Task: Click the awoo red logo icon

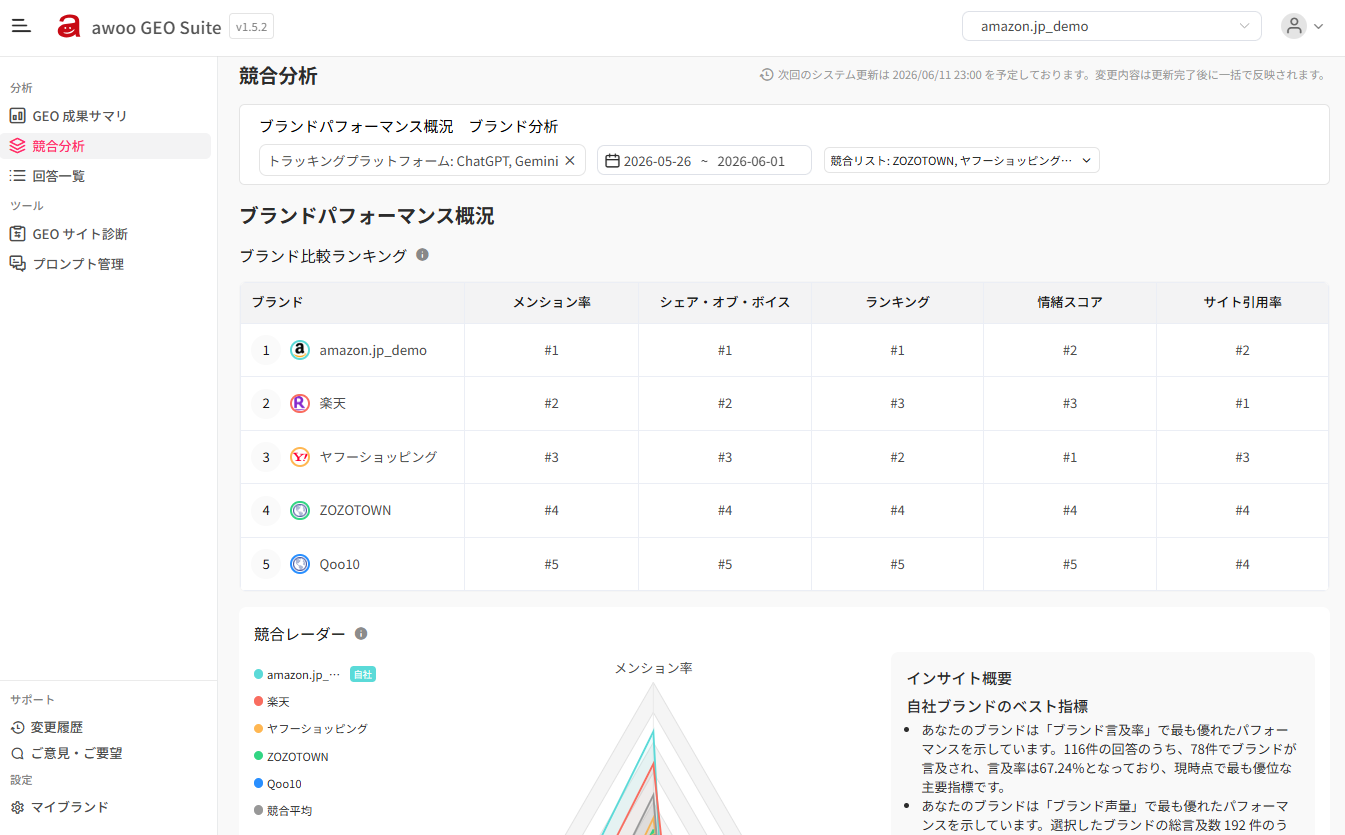Action: [x=68, y=27]
